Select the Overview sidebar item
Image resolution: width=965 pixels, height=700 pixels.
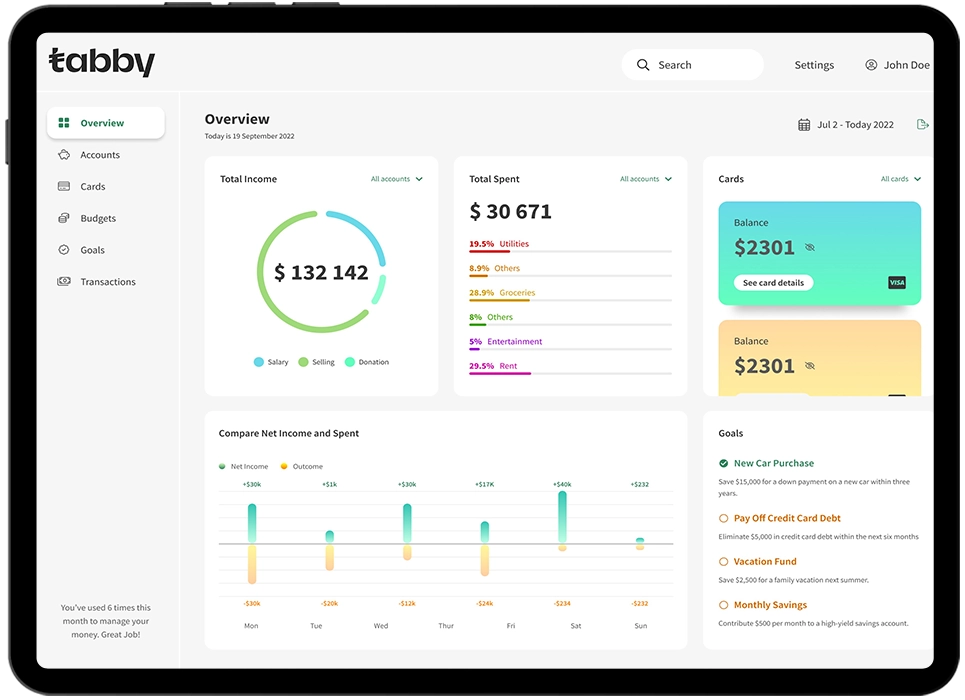[106, 123]
